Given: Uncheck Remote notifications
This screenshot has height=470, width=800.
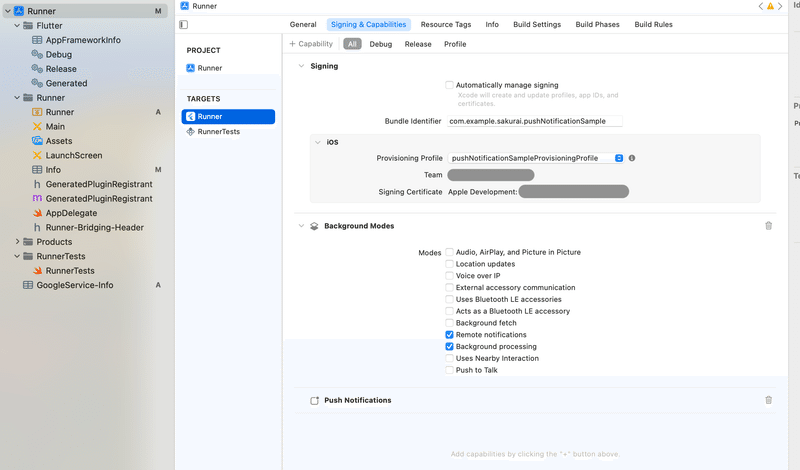Looking at the screenshot, I should point(449,334).
